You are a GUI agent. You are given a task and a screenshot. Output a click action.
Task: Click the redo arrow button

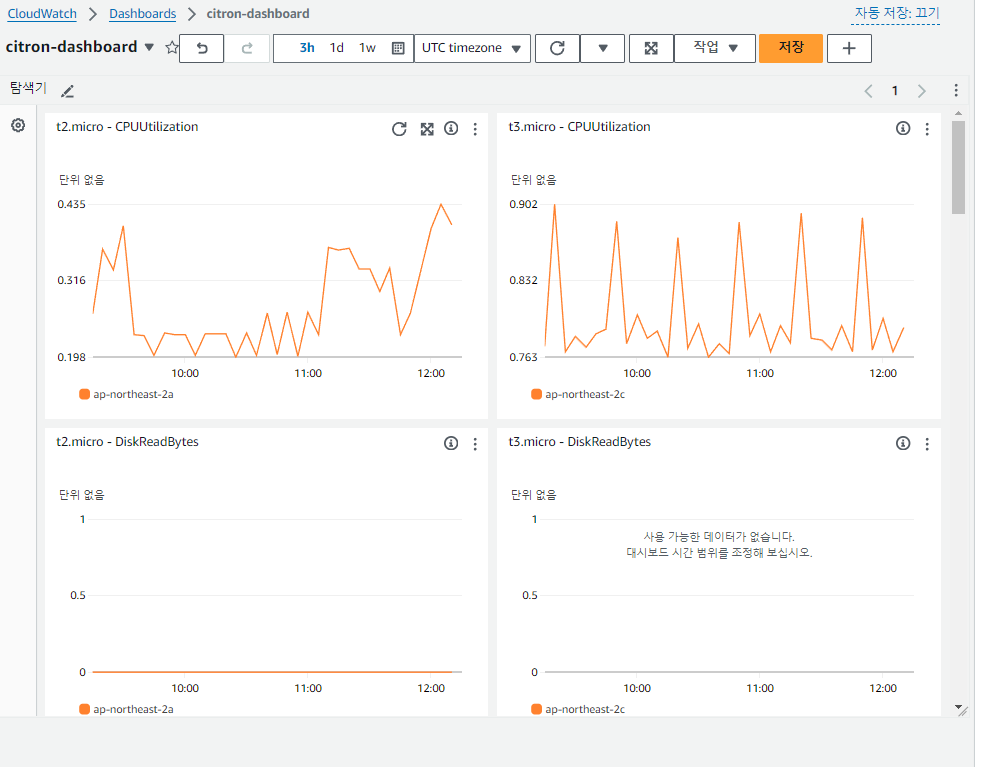pos(247,48)
